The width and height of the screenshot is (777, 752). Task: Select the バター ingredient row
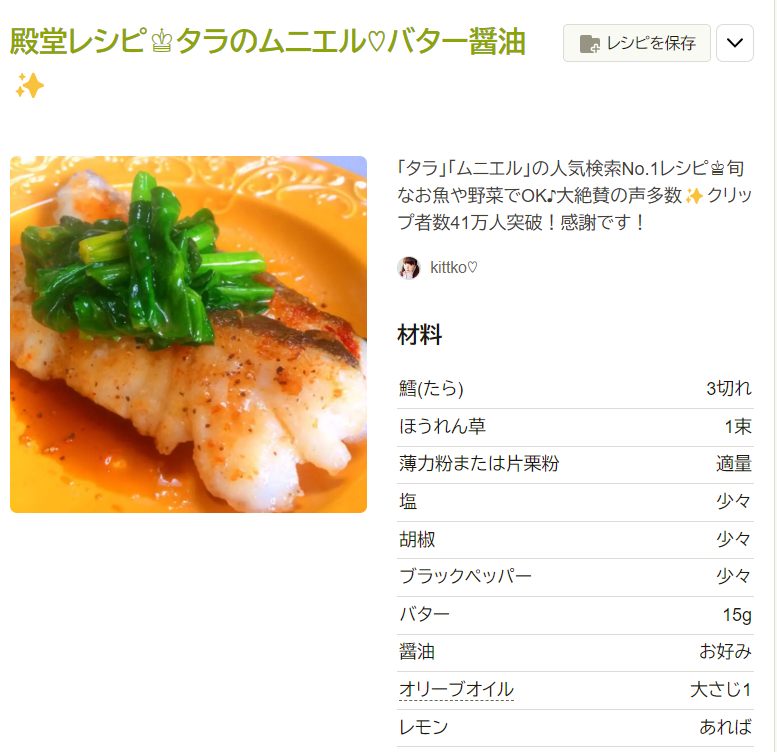point(575,615)
